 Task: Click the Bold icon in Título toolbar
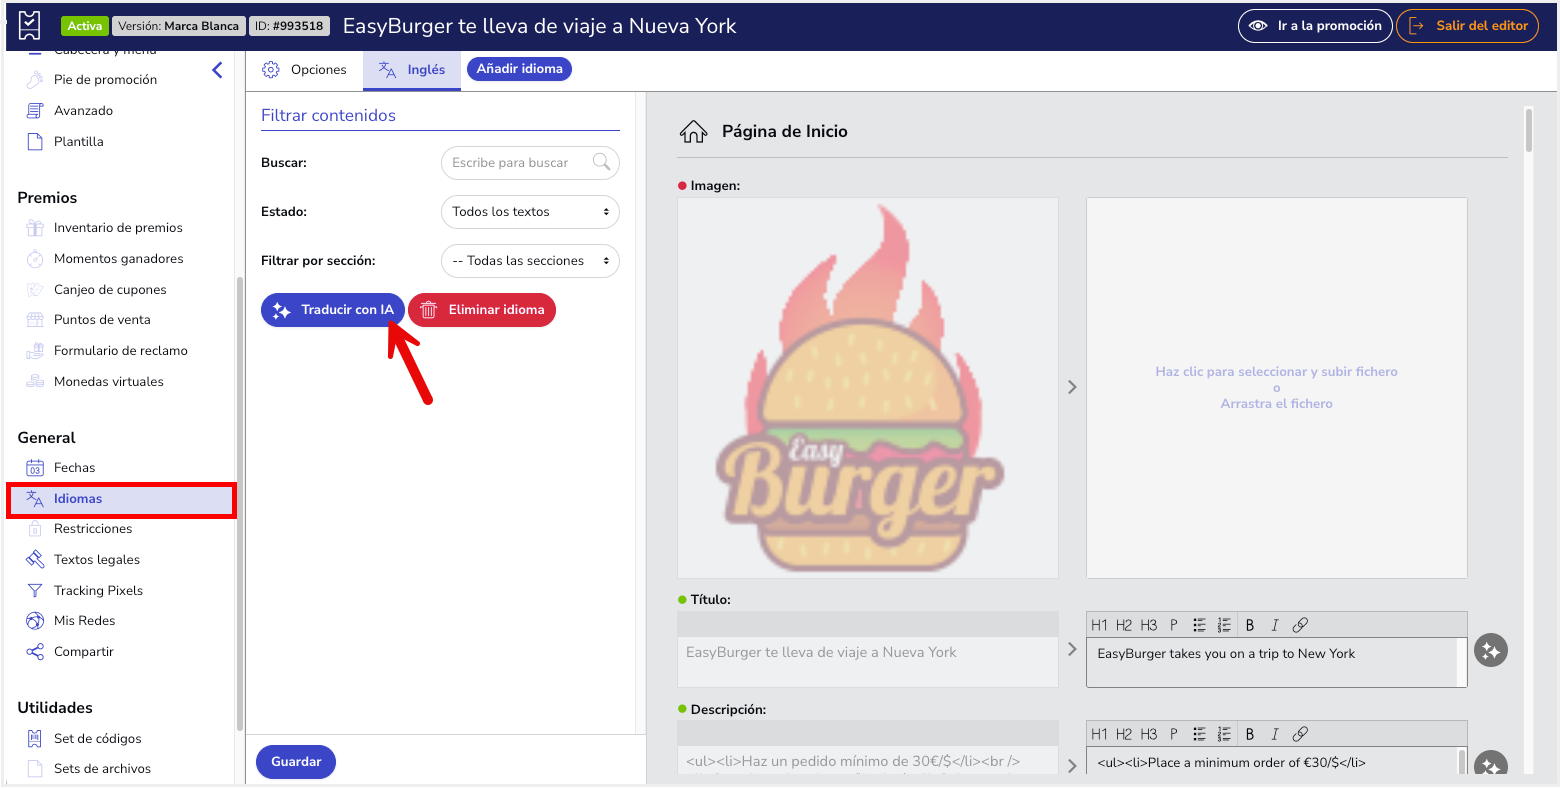click(1250, 625)
